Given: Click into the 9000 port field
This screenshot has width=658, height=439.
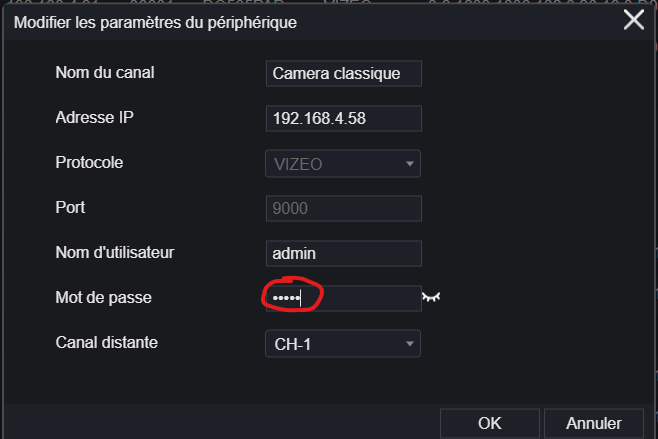Looking at the screenshot, I should click(344, 208).
